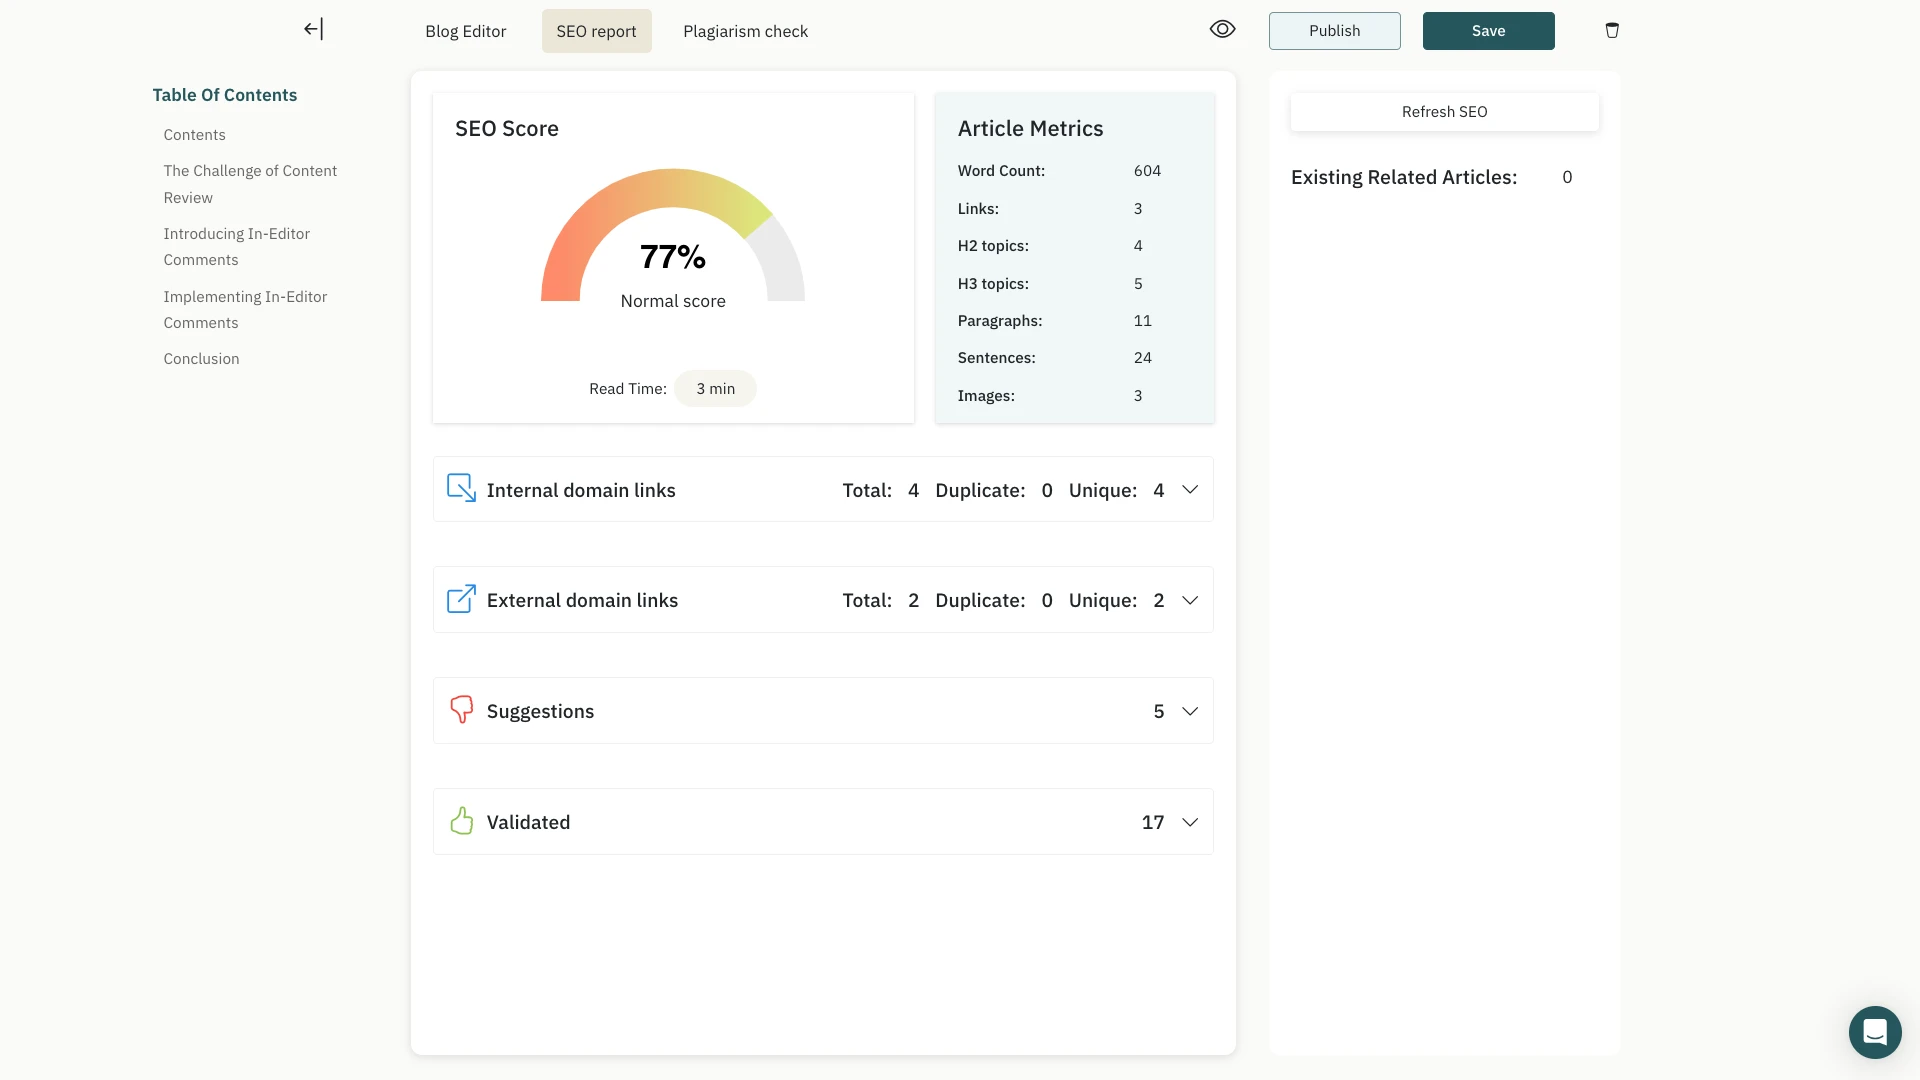Expand the Suggestions list chevron
The height and width of the screenshot is (1080, 1920).
(x=1190, y=711)
